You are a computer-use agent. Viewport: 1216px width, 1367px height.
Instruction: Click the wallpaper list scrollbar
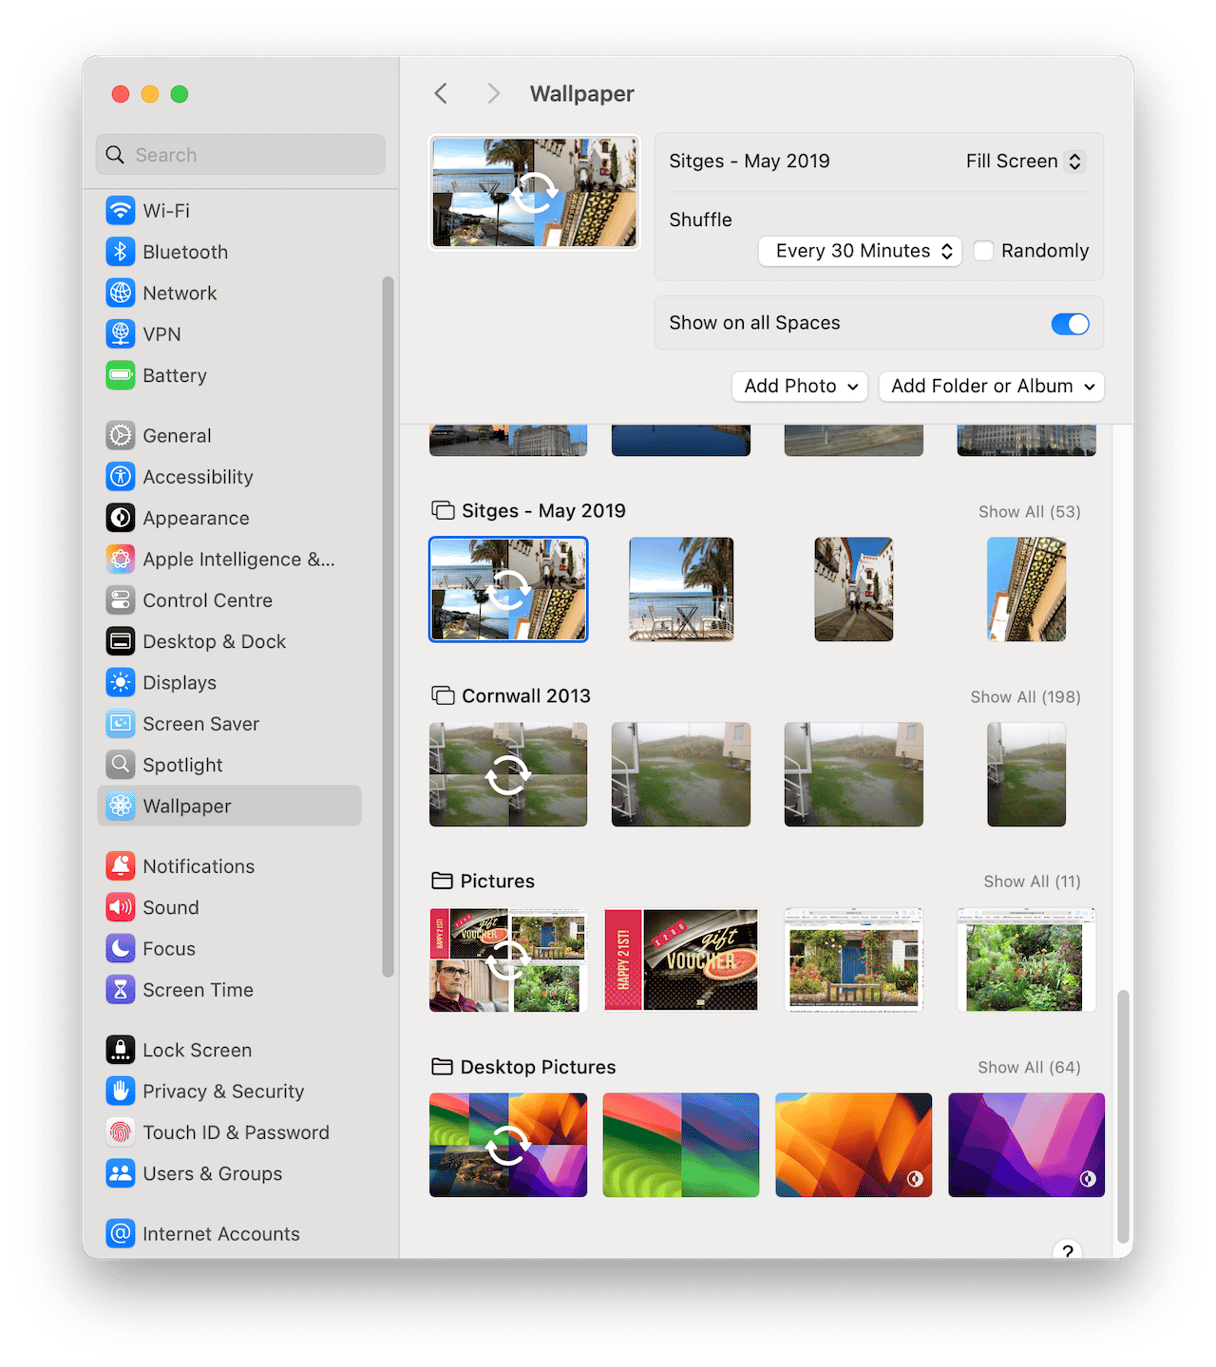click(1123, 1116)
